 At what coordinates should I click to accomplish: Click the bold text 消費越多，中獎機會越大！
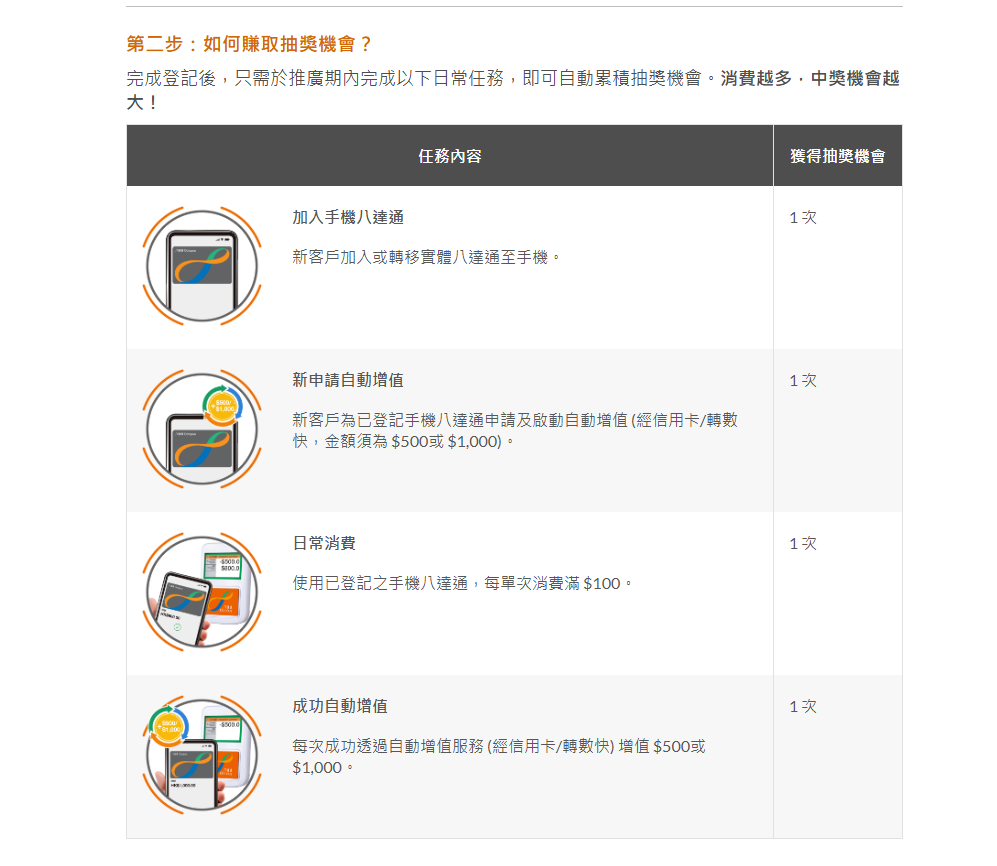coord(810,79)
